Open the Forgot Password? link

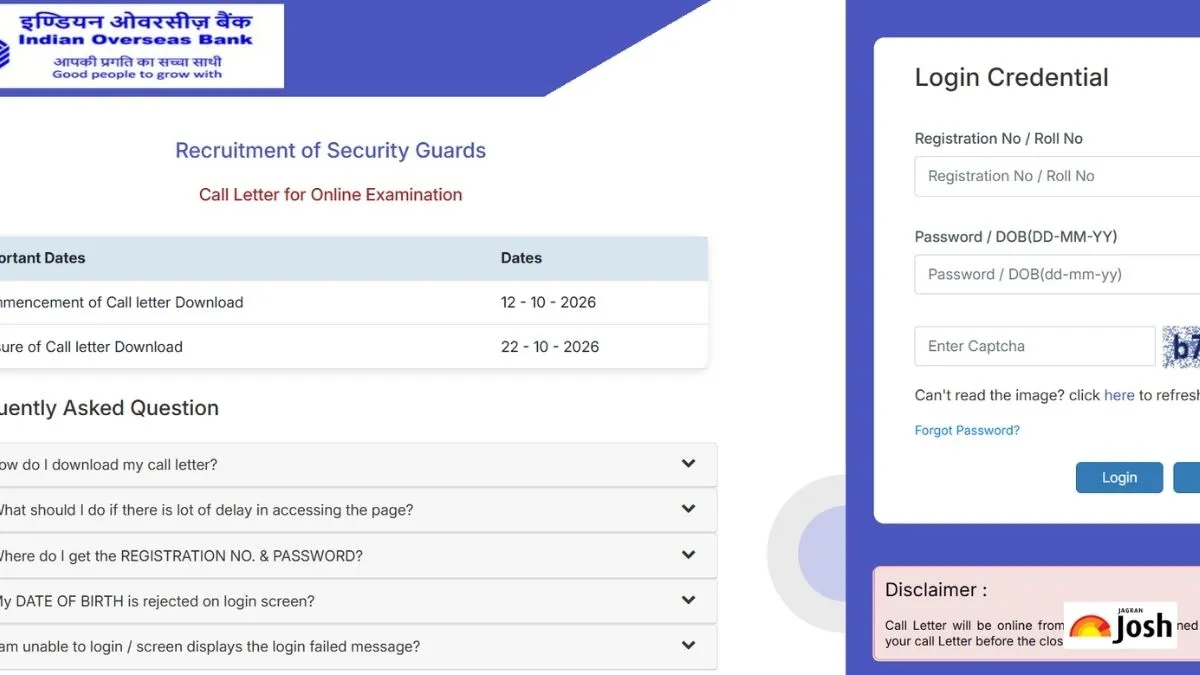tap(967, 430)
